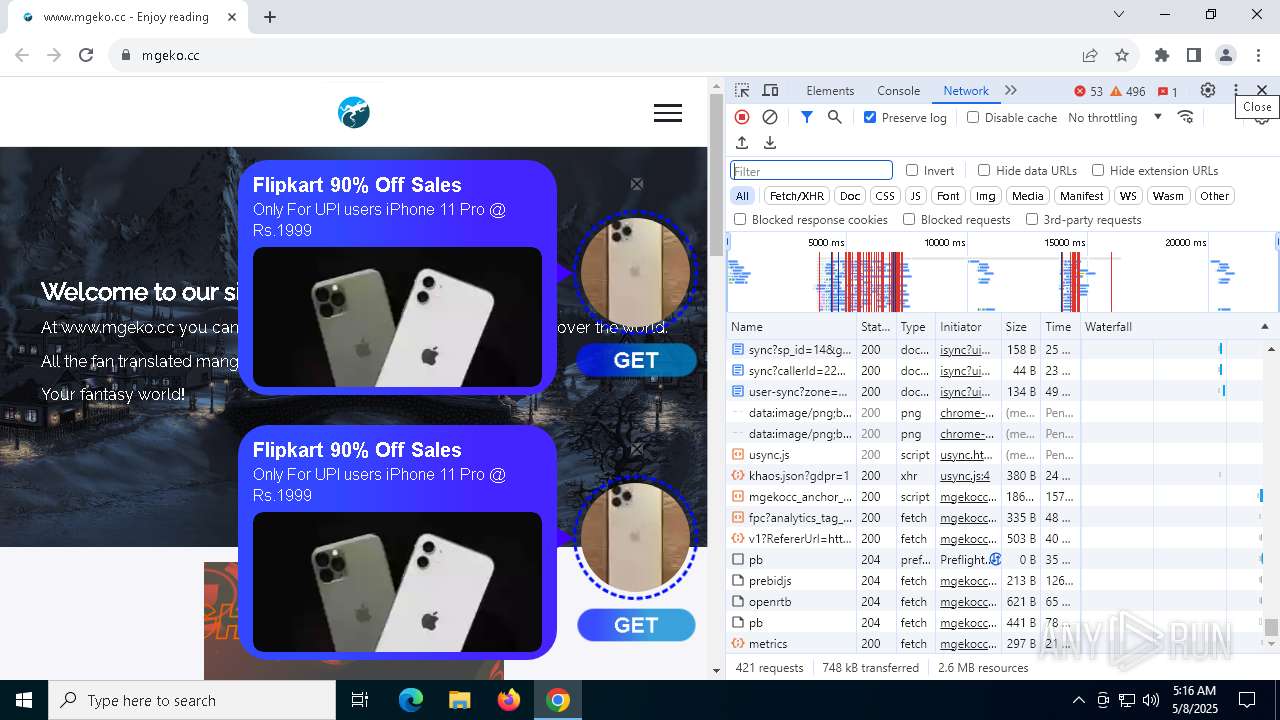
Task: Uncheck Preserve log checkbox
Action: (x=870, y=117)
